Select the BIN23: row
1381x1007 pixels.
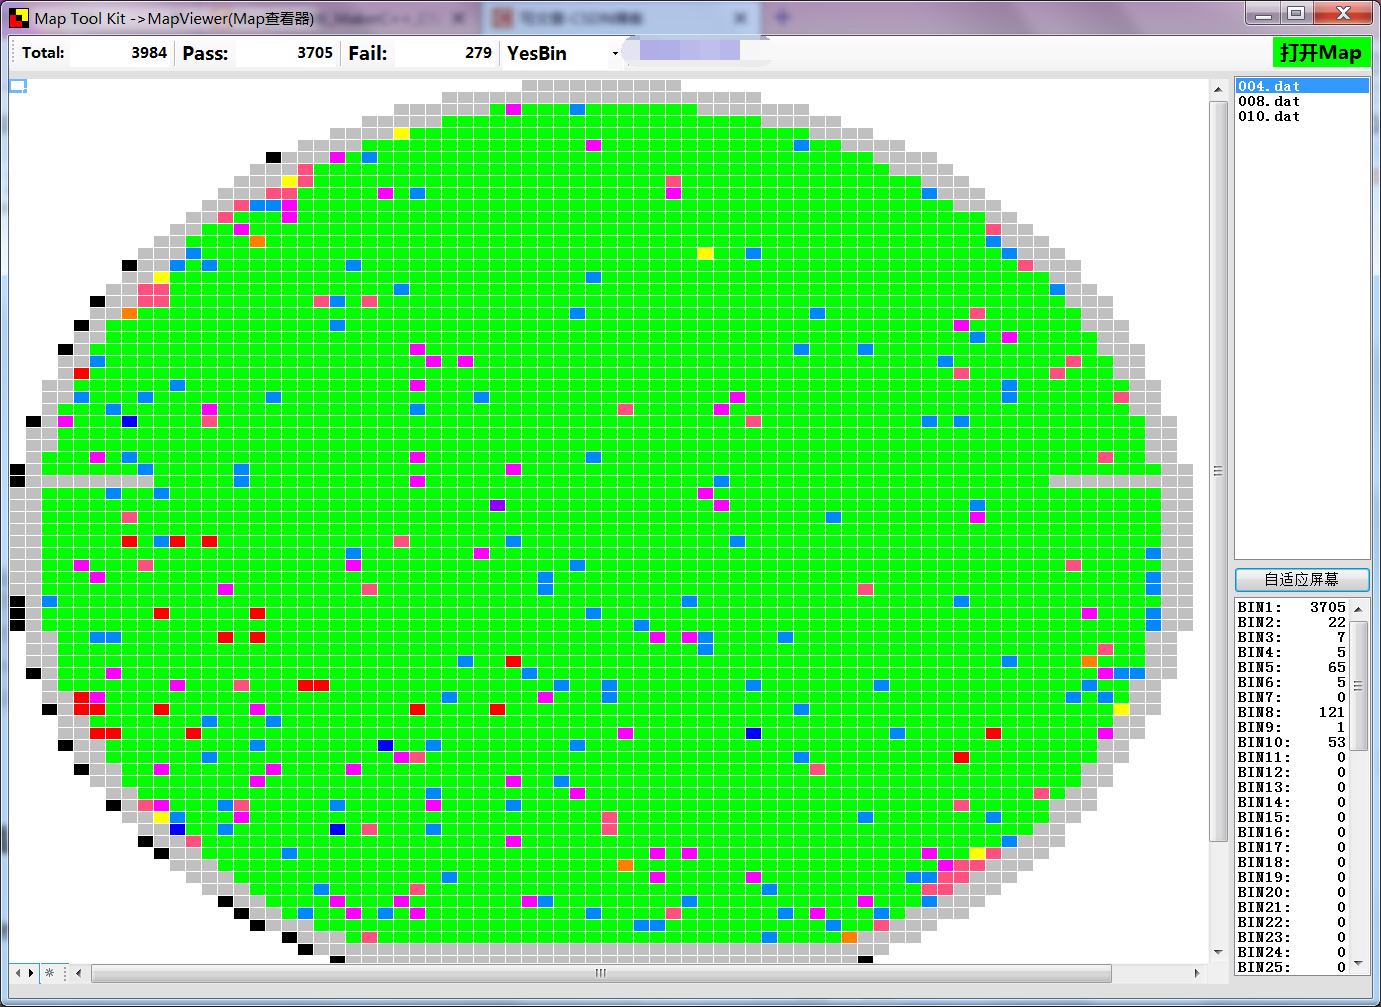pos(1292,937)
